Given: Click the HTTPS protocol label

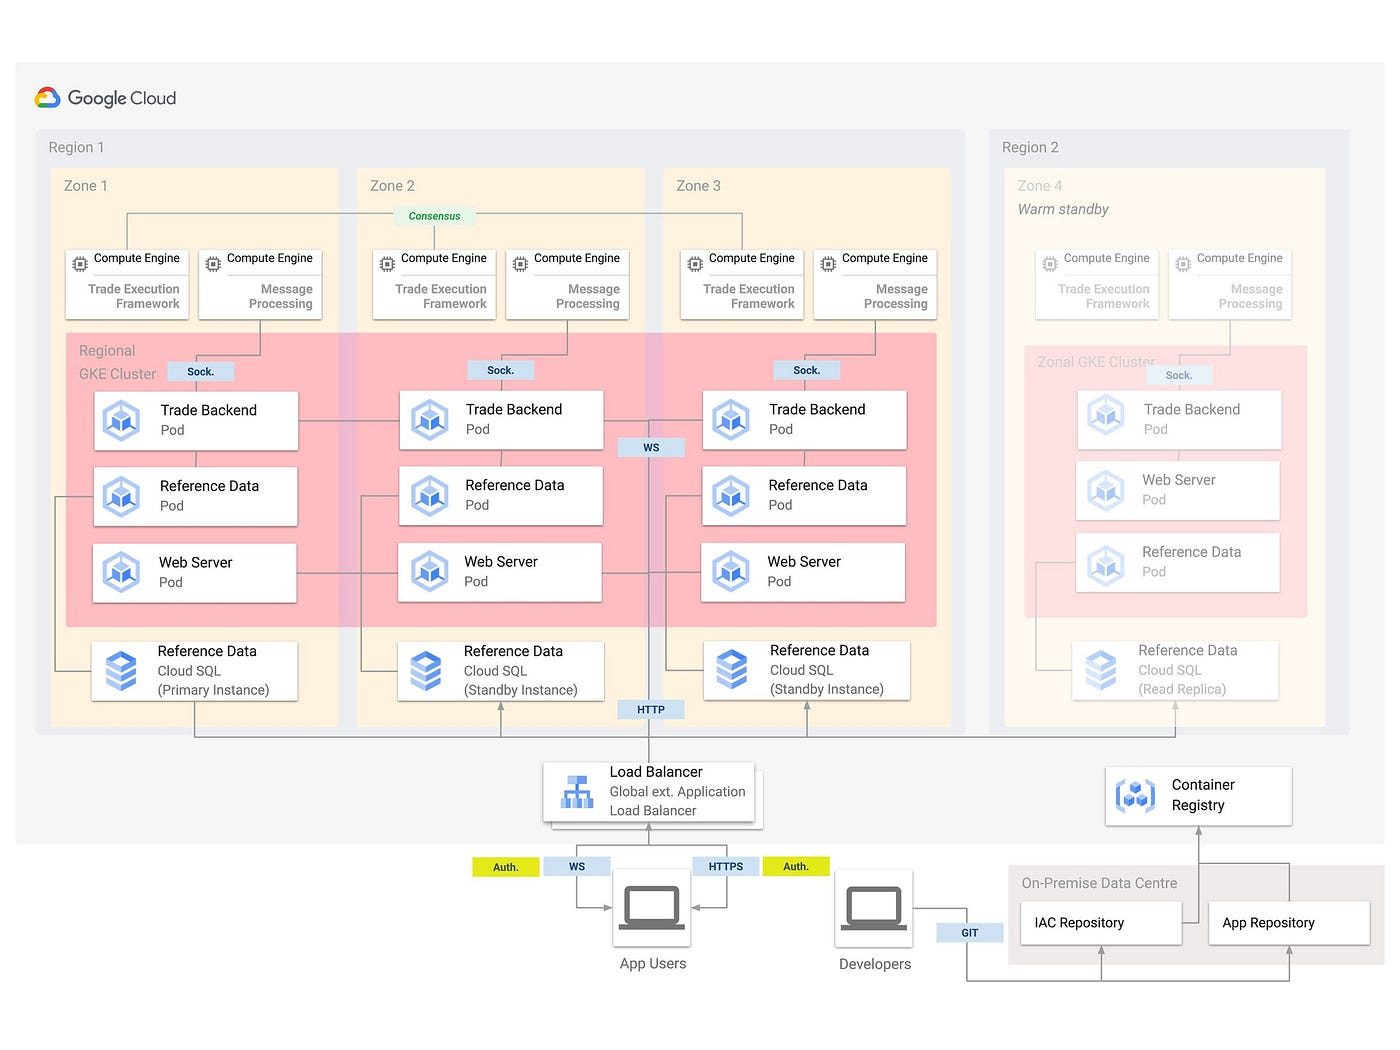Looking at the screenshot, I should click(726, 867).
